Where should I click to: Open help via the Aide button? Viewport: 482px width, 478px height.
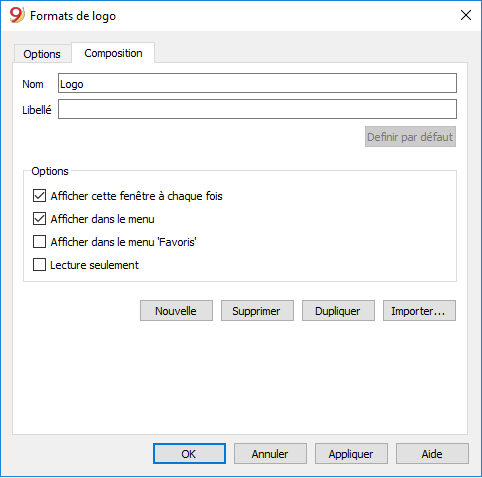coord(432,454)
